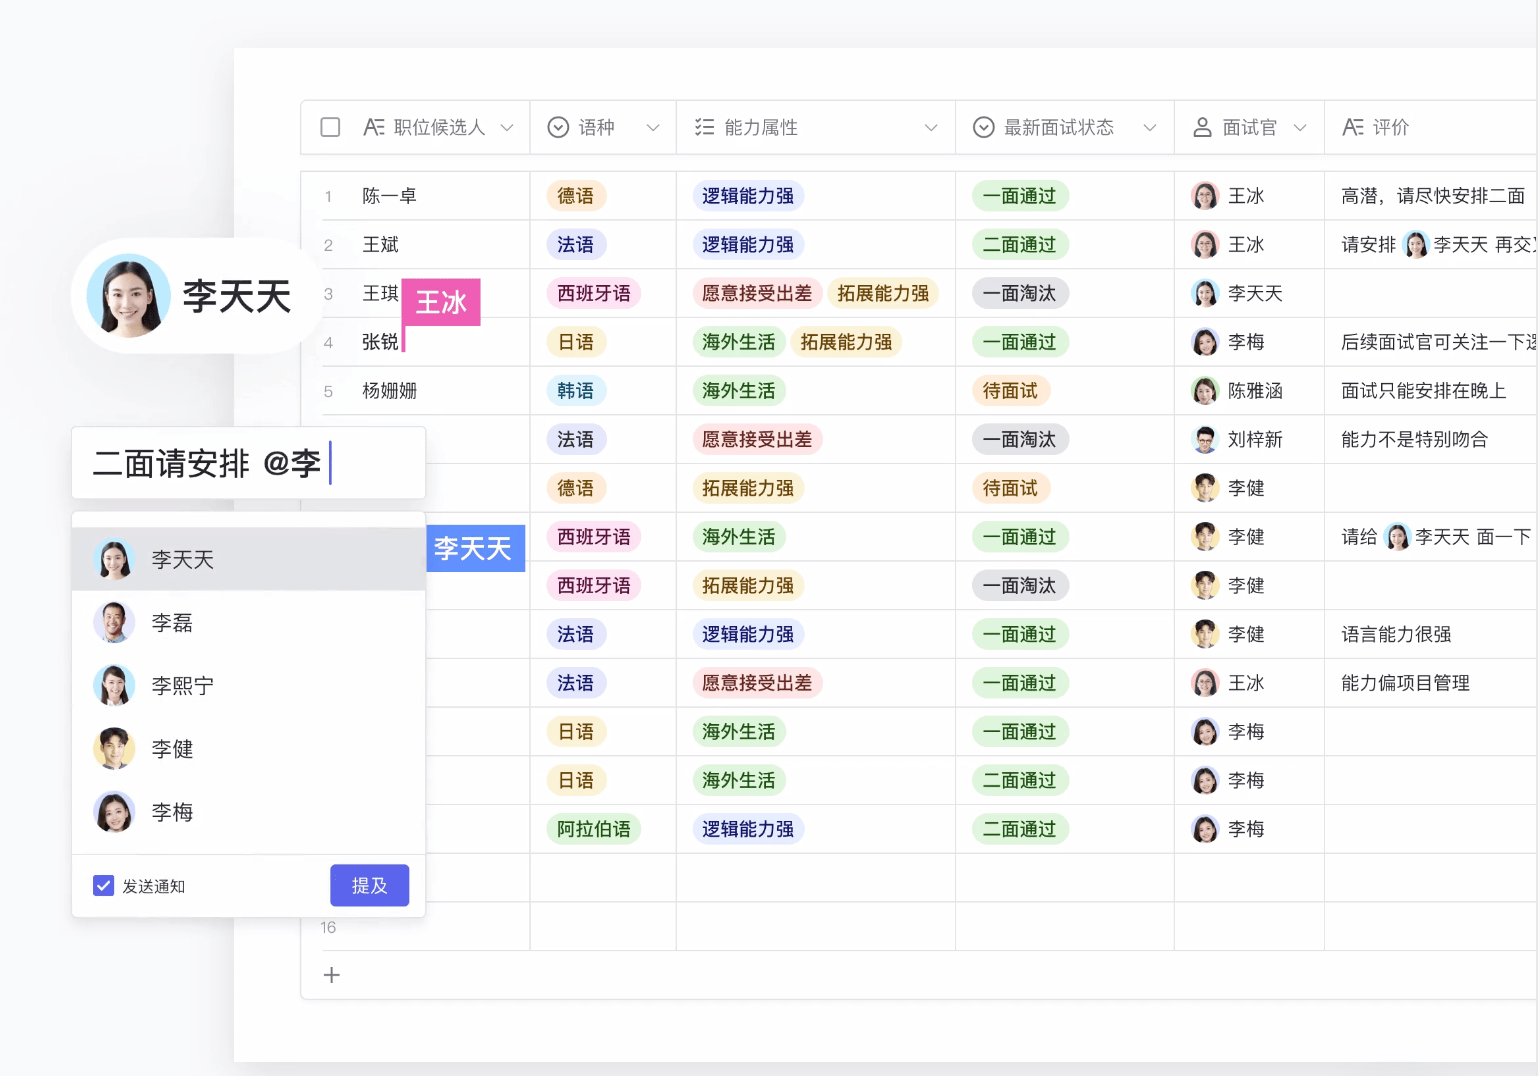Click the status icon beside 最新面试状态
Viewport: 1540px width, 1076px height.
coord(984,127)
